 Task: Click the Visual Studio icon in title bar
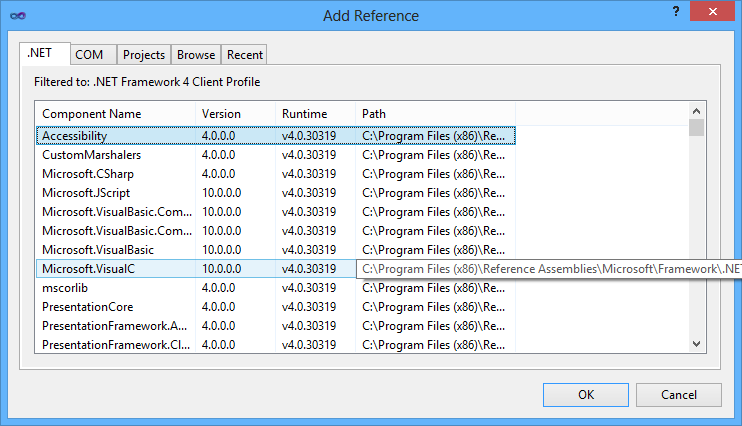[18, 16]
